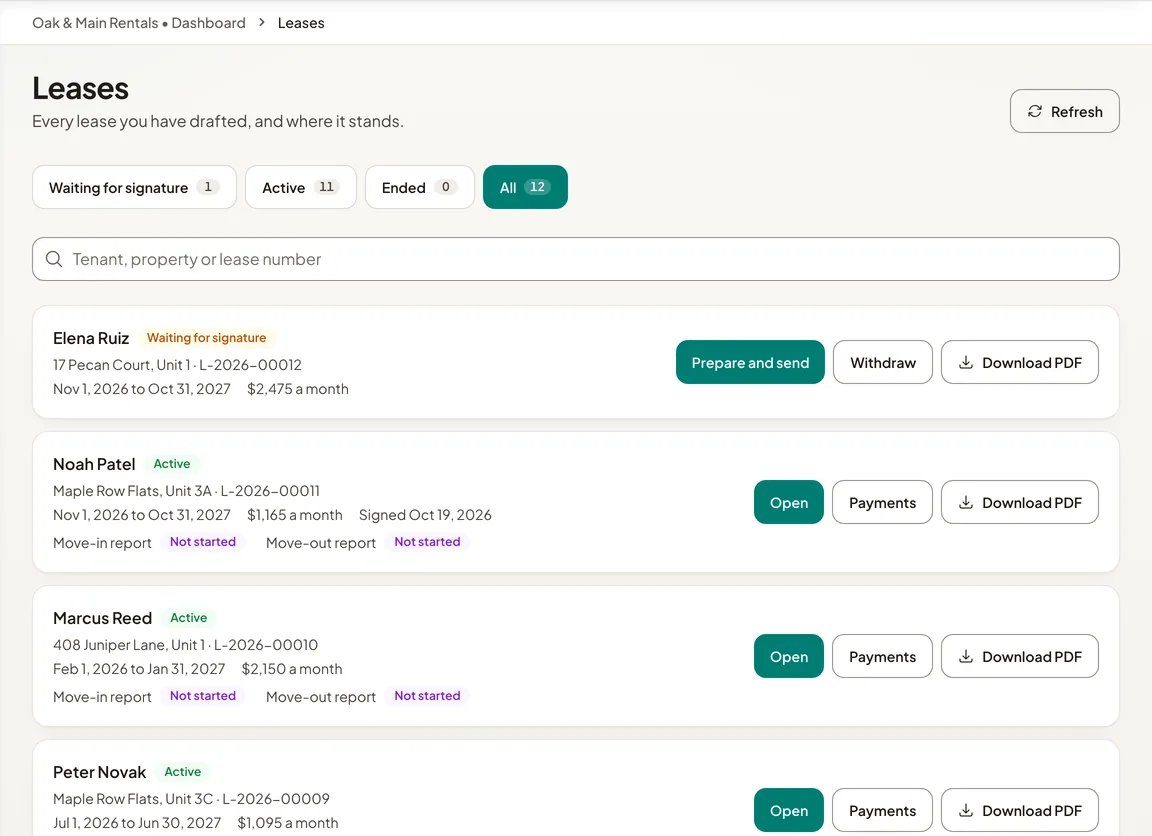
Task: Click the tenant name Marcus Reed
Action: click(102, 619)
